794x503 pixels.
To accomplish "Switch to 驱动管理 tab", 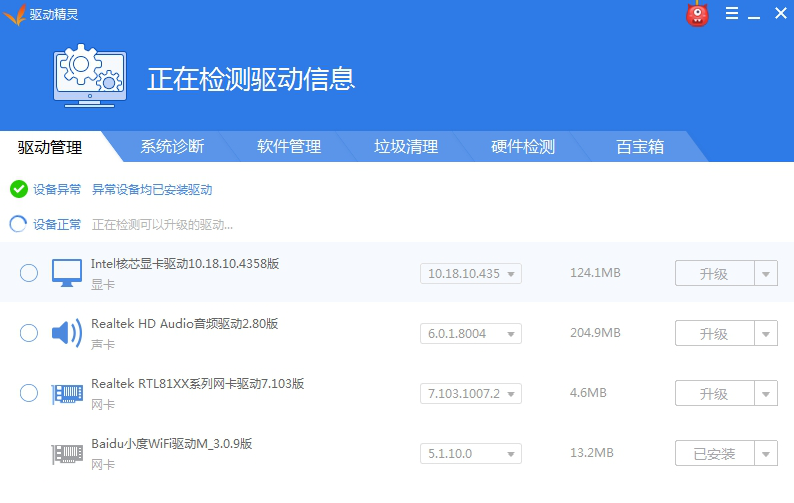I will [50, 147].
